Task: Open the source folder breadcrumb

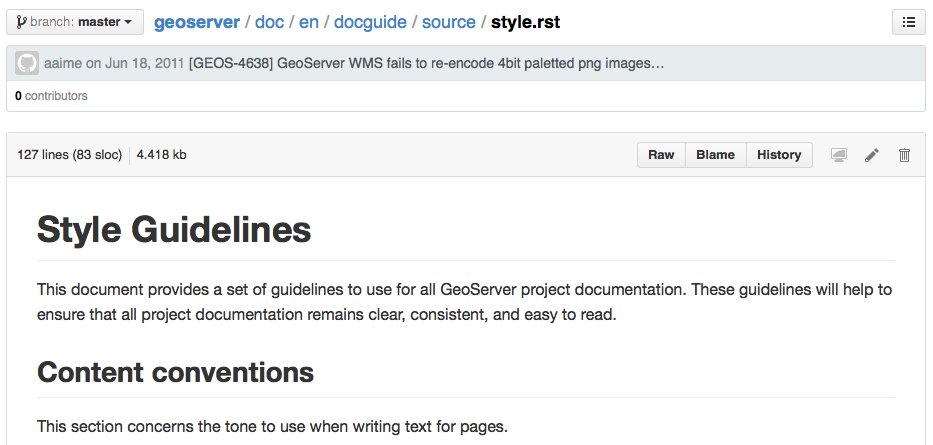Action: click(x=449, y=23)
